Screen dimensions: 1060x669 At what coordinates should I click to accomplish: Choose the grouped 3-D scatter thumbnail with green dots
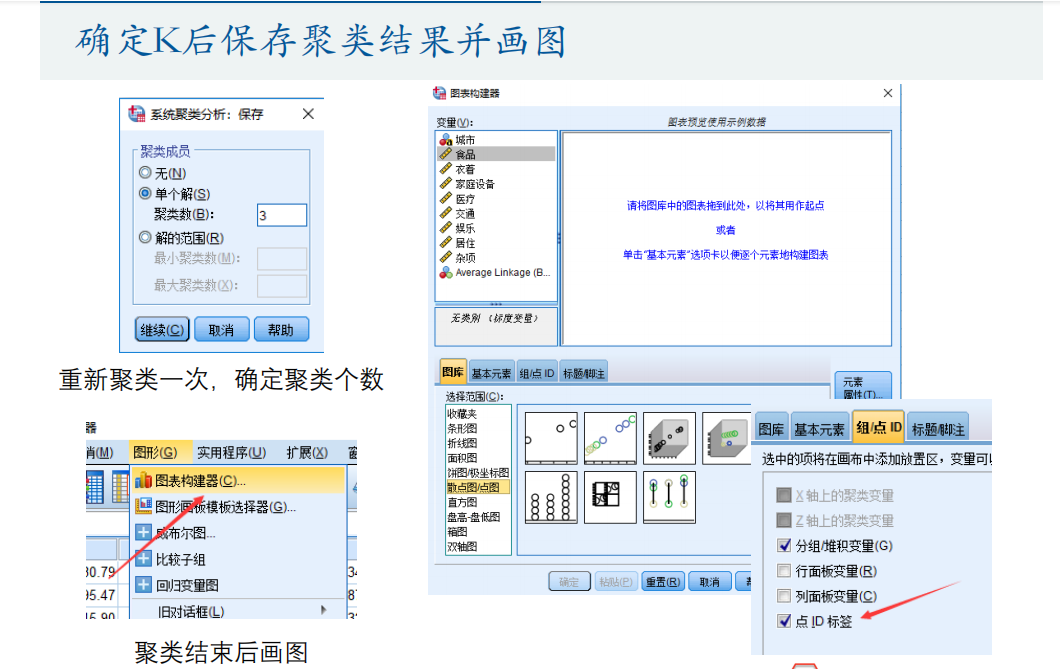pyautogui.click(x=727, y=438)
